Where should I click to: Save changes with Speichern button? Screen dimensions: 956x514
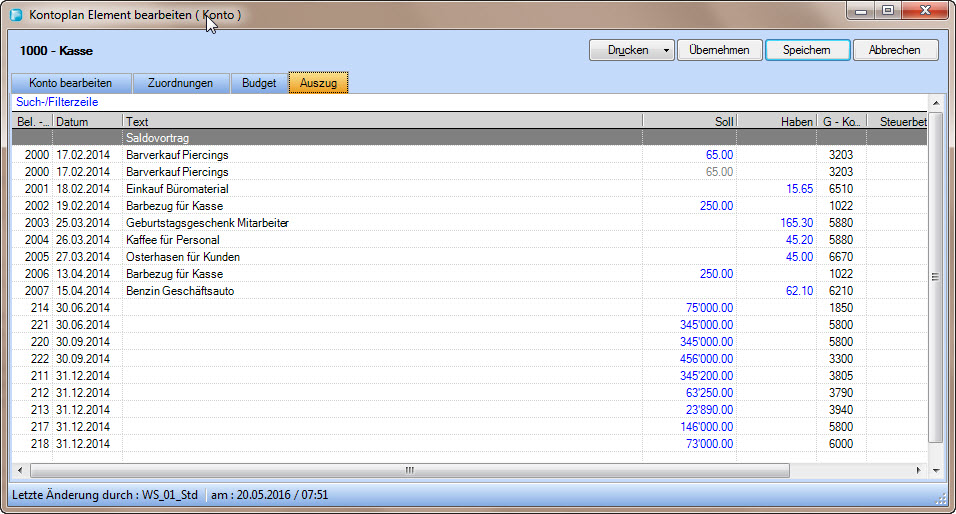[x=807, y=50]
